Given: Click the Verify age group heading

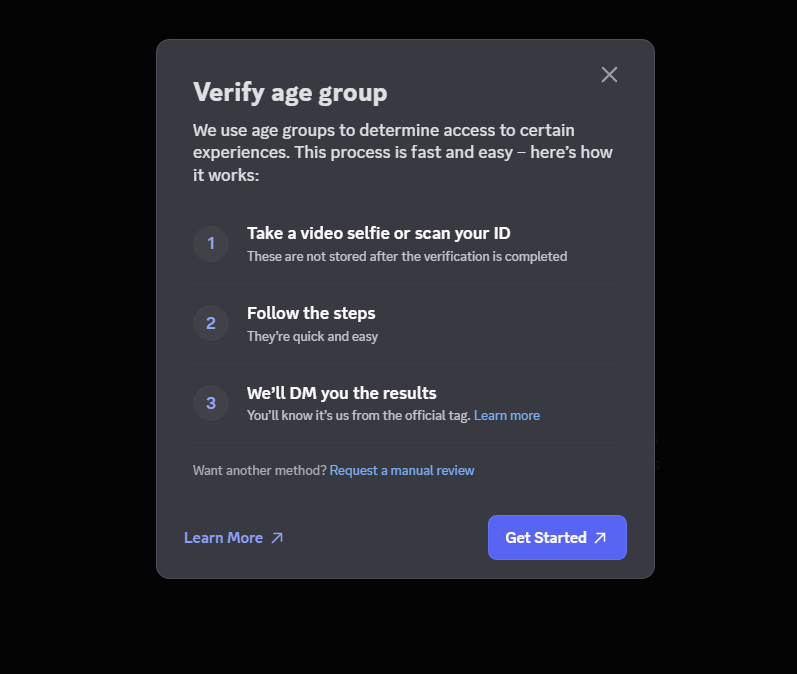Looking at the screenshot, I should pos(290,93).
